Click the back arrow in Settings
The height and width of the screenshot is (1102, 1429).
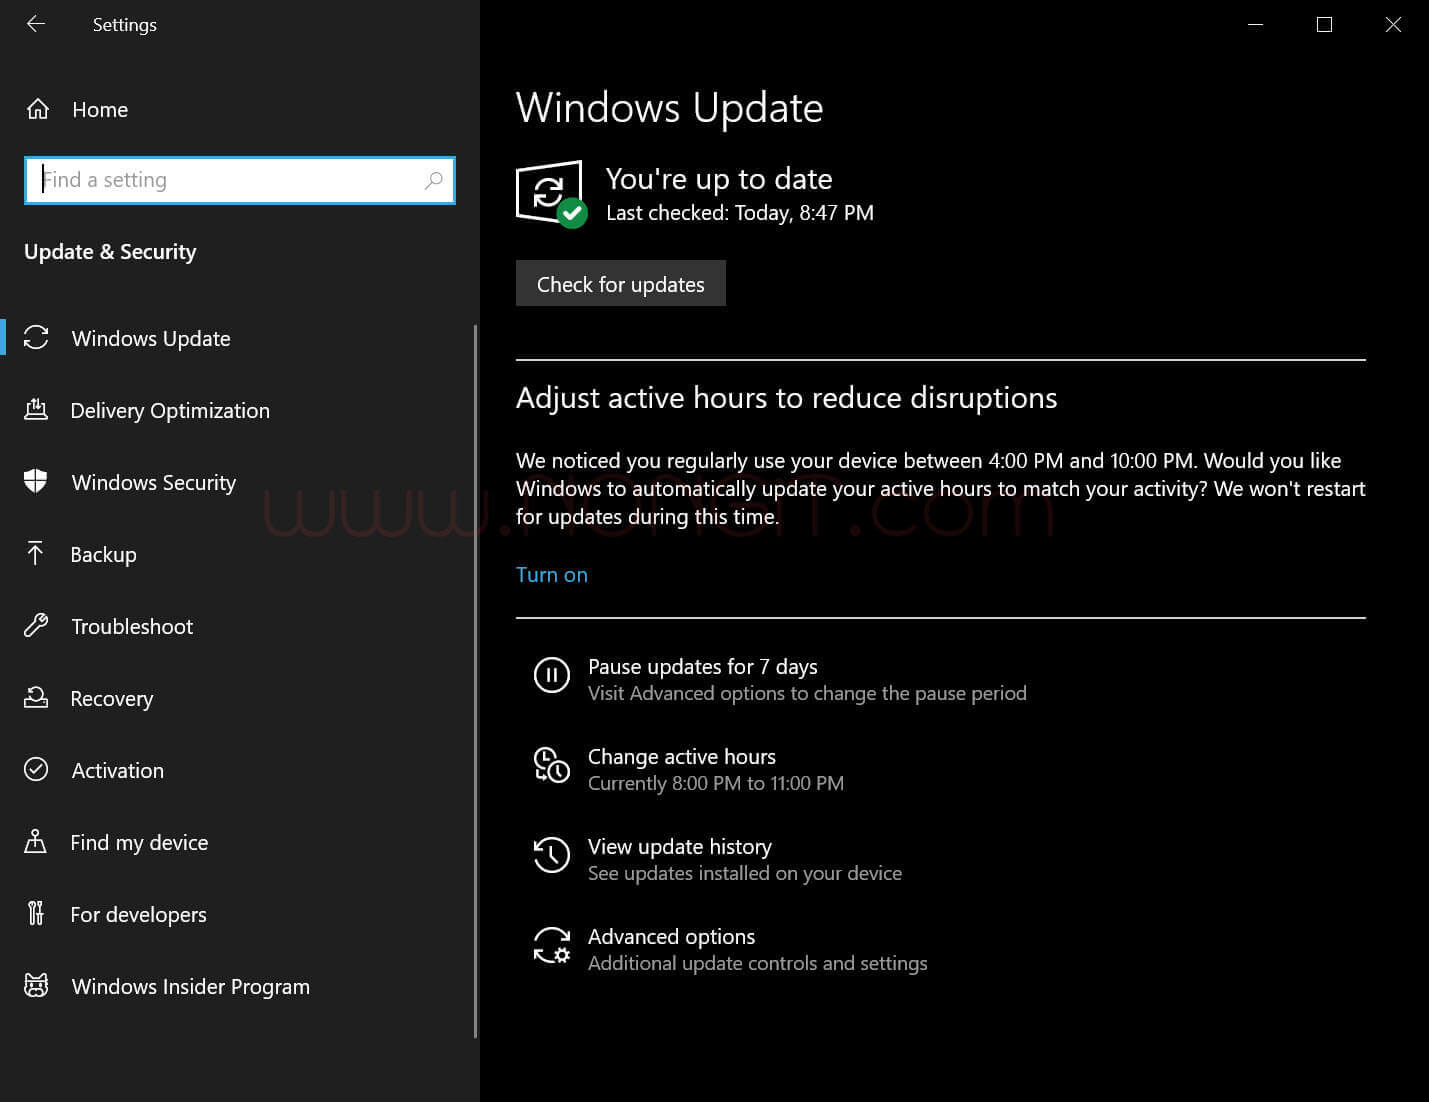pyautogui.click(x=36, y=24)
